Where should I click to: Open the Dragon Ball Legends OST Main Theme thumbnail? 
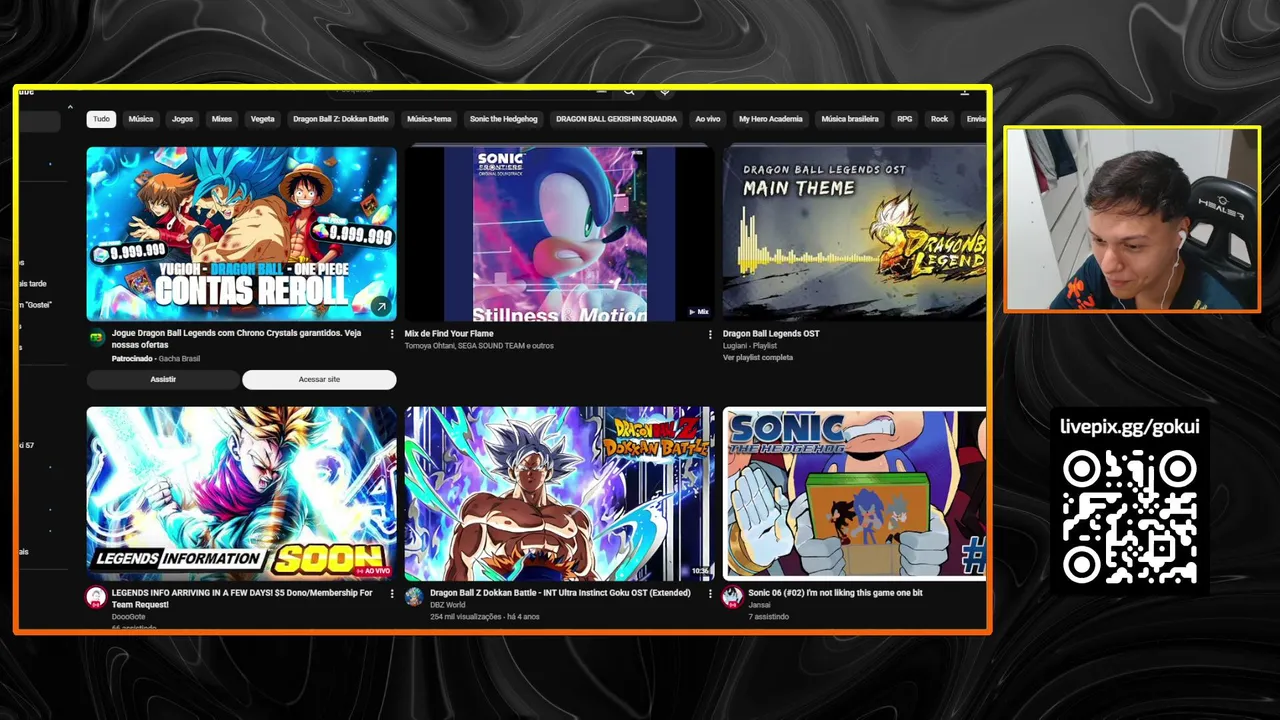pyautogui.click(x=854, y=234)
